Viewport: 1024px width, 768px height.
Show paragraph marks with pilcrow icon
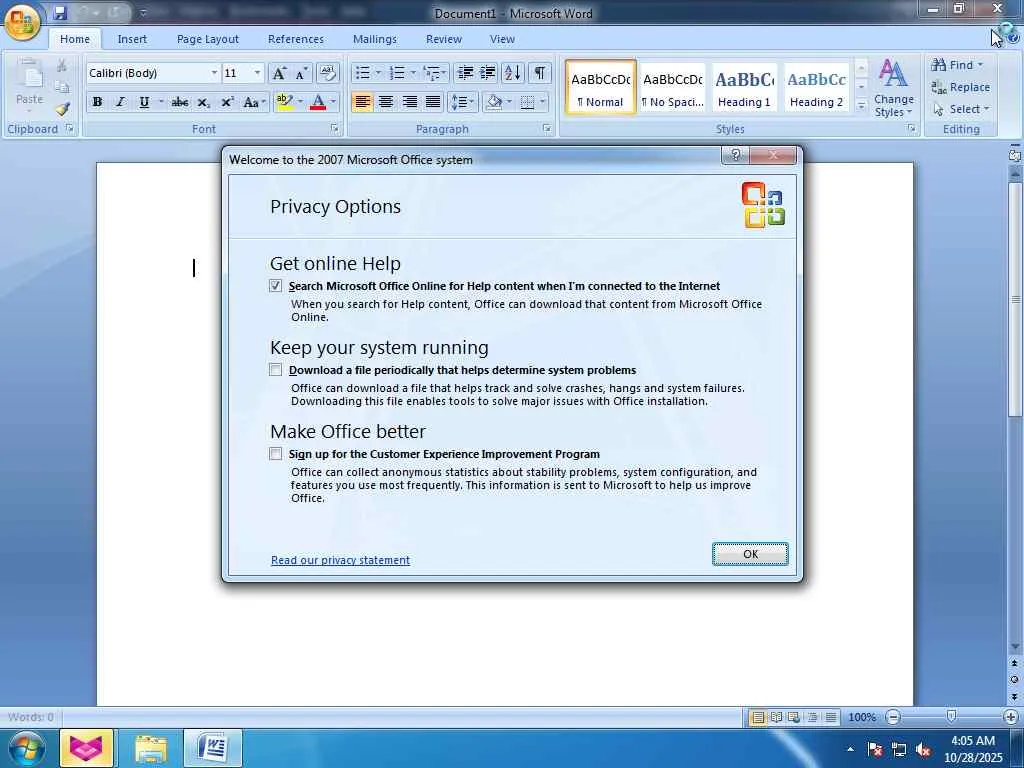coord(539,73)
